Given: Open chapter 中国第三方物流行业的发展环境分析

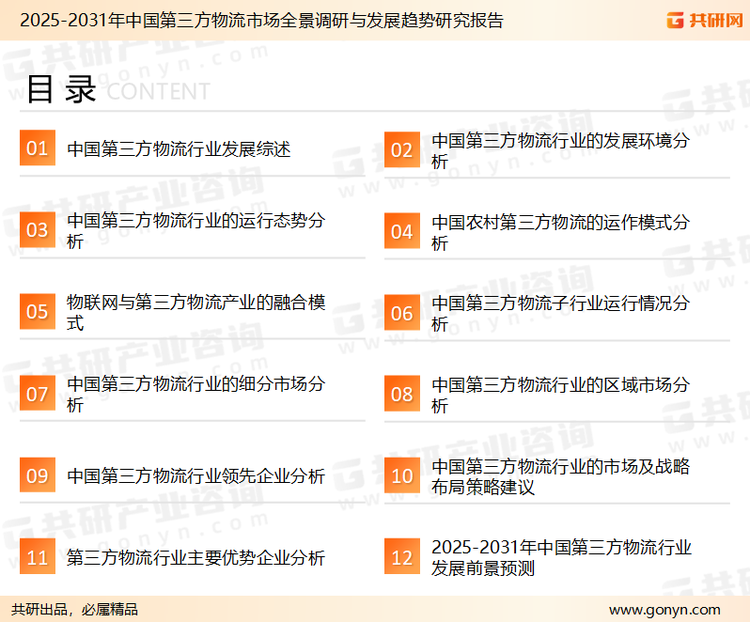Looking at the screenshot, I should pyautogui.click(x=560, y=151).
